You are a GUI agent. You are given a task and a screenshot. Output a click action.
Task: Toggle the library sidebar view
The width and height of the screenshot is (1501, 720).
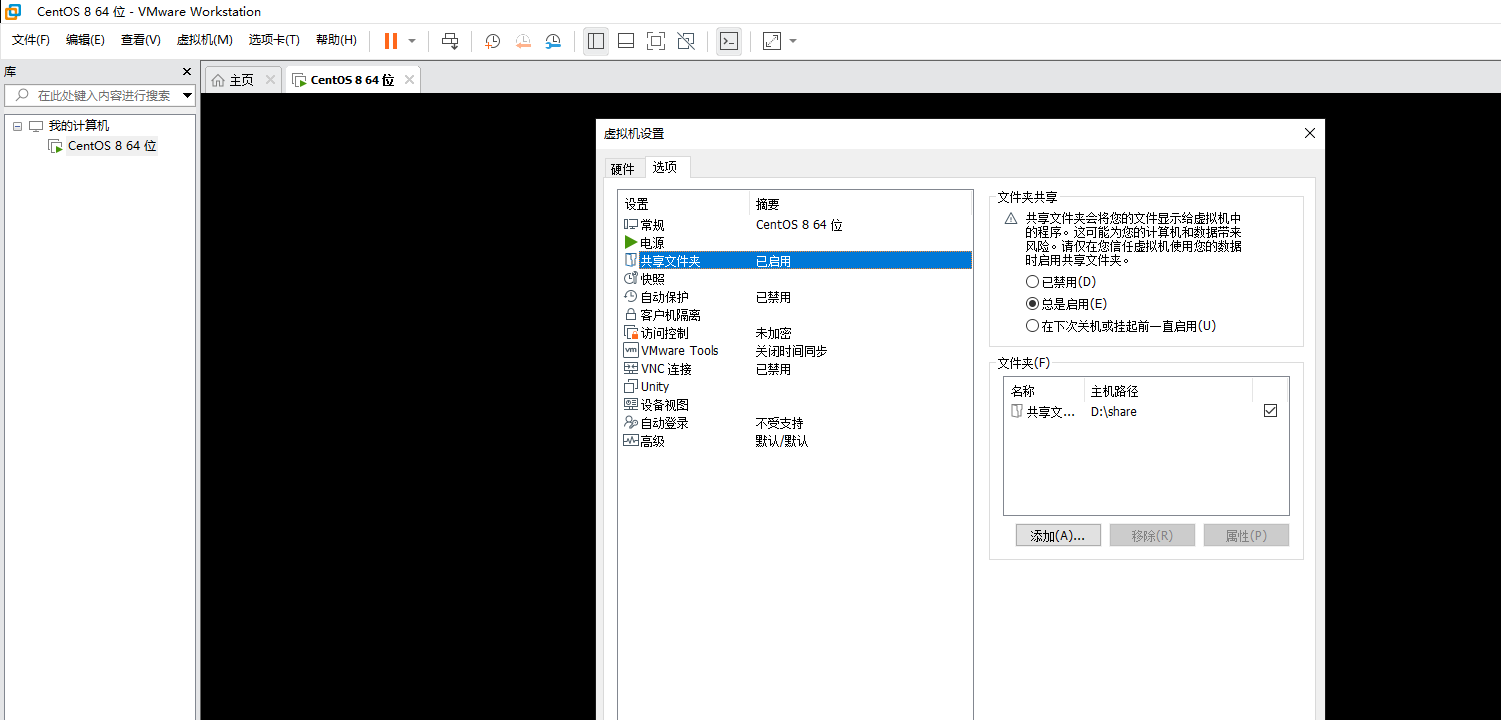596,41
